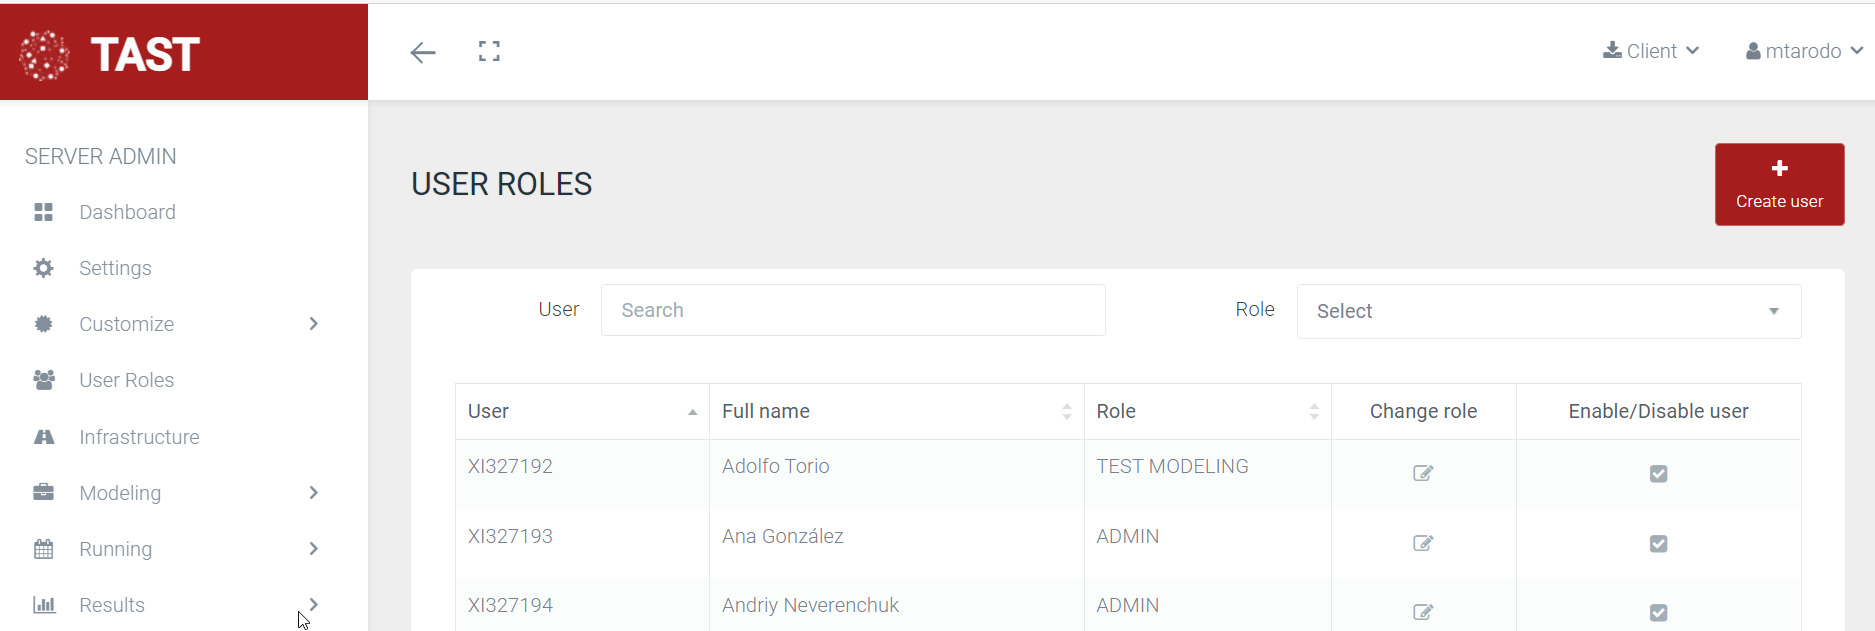This screenshot has height=631, width=1875.
Task: Click the Create user button
Action: pyautogui.click(x=1779, y=185)
